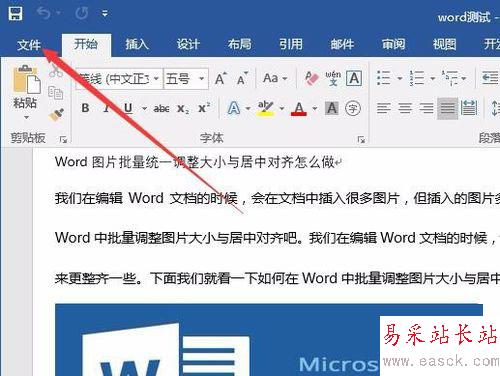
Task: Open the highlight color dropdown arrow
Action: pyautogui.click(x=282, y=108)
